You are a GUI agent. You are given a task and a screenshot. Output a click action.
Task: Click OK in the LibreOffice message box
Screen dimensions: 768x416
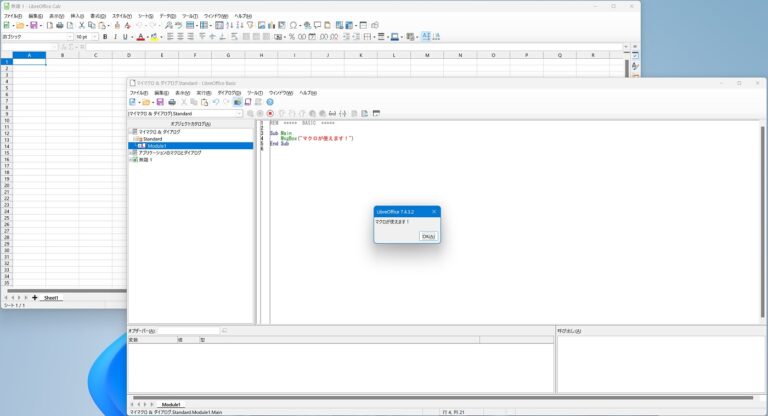pyautogui.click(x=428, y=236)
